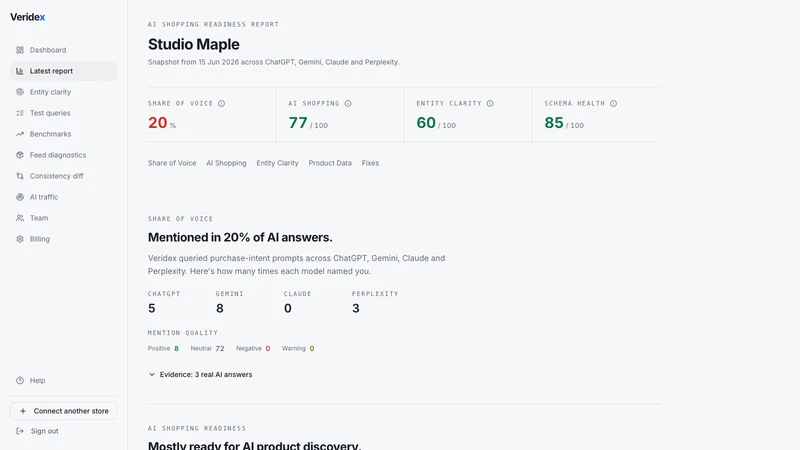This screenshot has width=800, height=450.
Task: Click the Share of Voice info icon
Action: 221,104
